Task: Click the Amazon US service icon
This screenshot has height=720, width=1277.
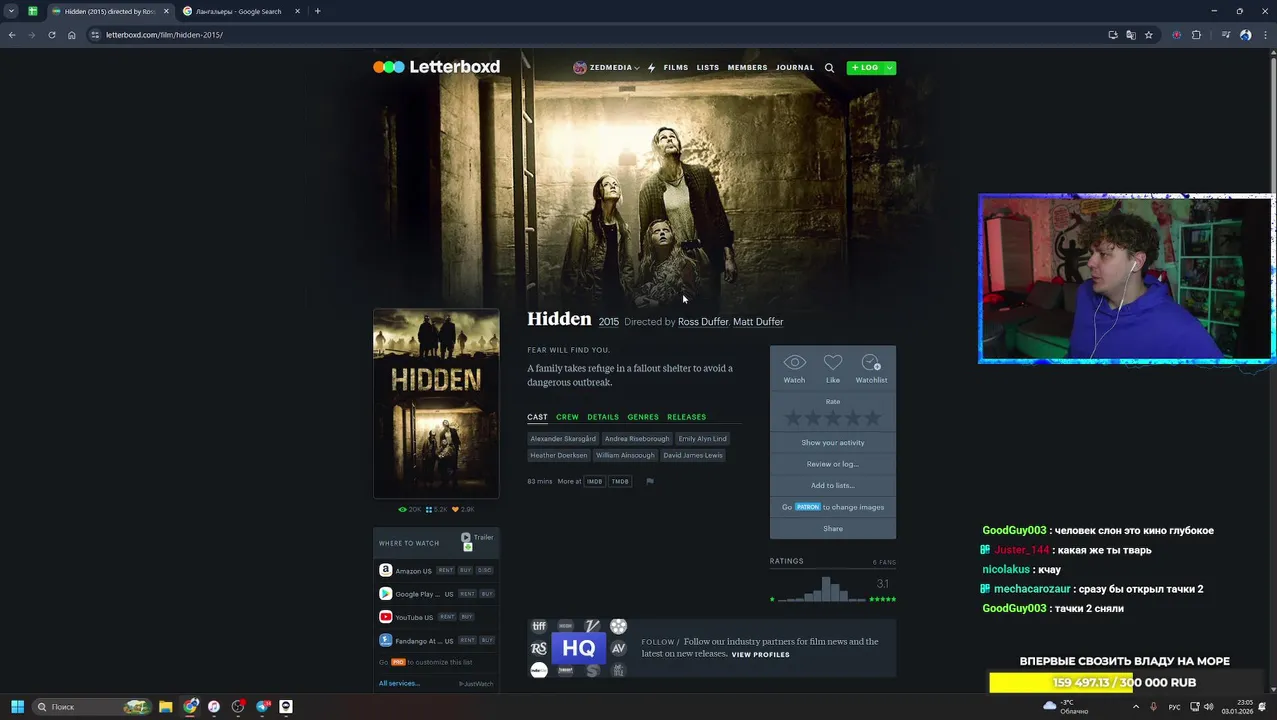Action: coord(385,570)
